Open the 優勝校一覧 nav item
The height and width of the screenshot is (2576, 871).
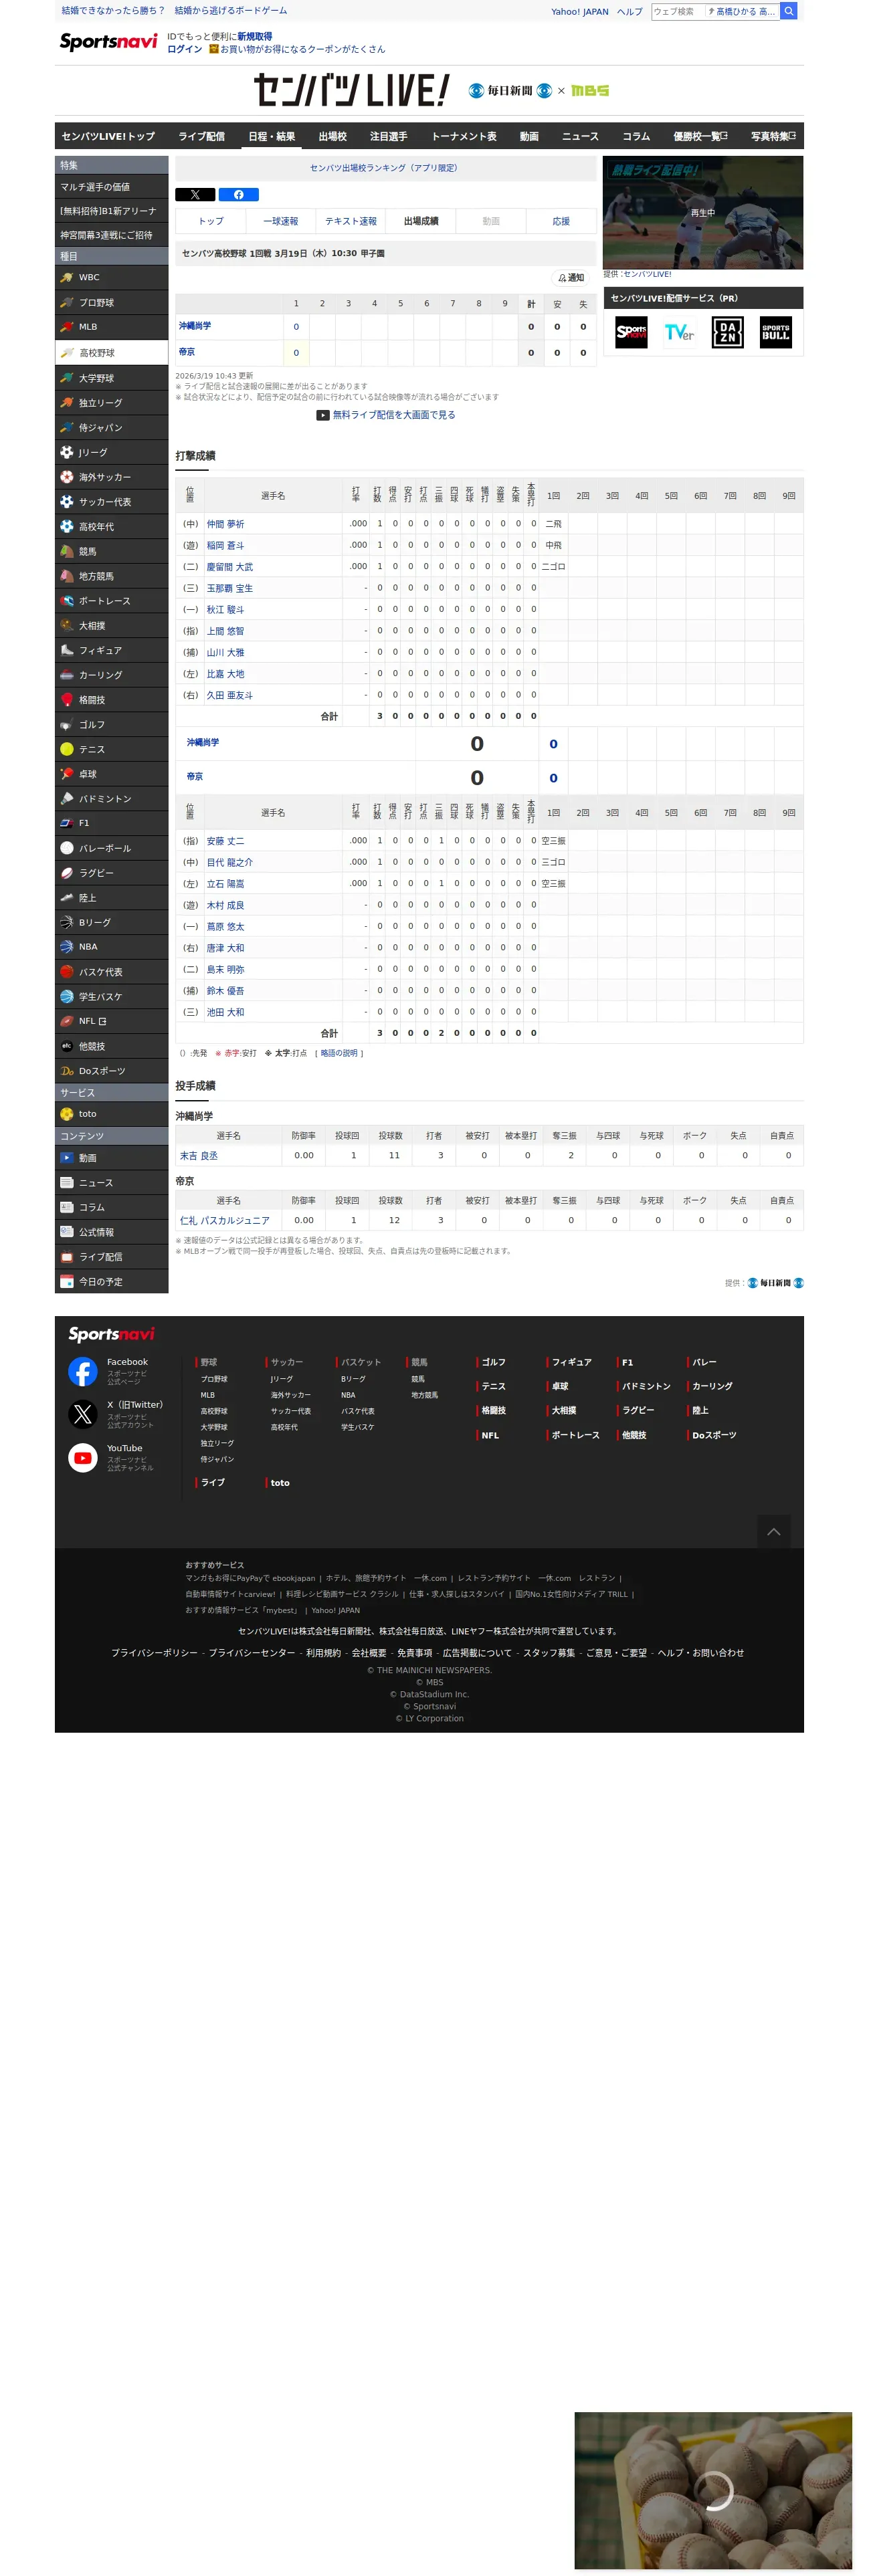tap(700, 136)
